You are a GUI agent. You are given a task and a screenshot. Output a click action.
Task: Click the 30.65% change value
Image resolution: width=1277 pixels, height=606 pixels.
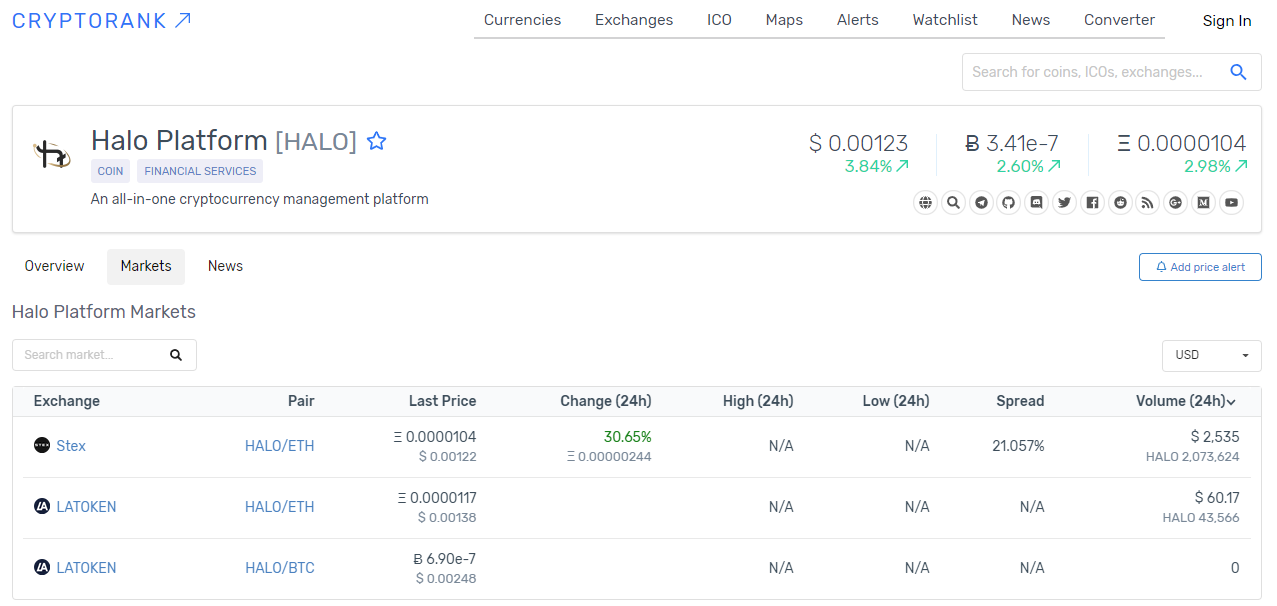pos(627,437)
